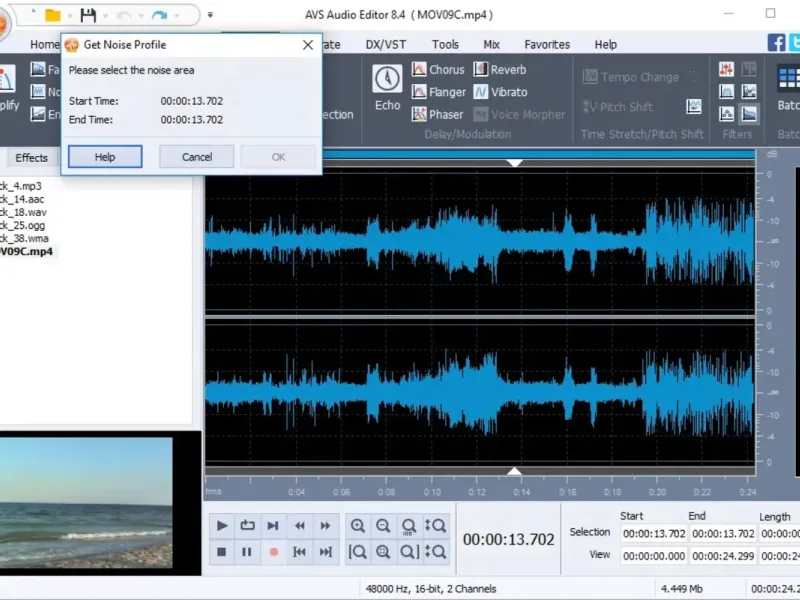Image resolution: width=800 pixels, height=600 pixels.
Task: Apply the Vibrato effect
Action: (499, 92)
